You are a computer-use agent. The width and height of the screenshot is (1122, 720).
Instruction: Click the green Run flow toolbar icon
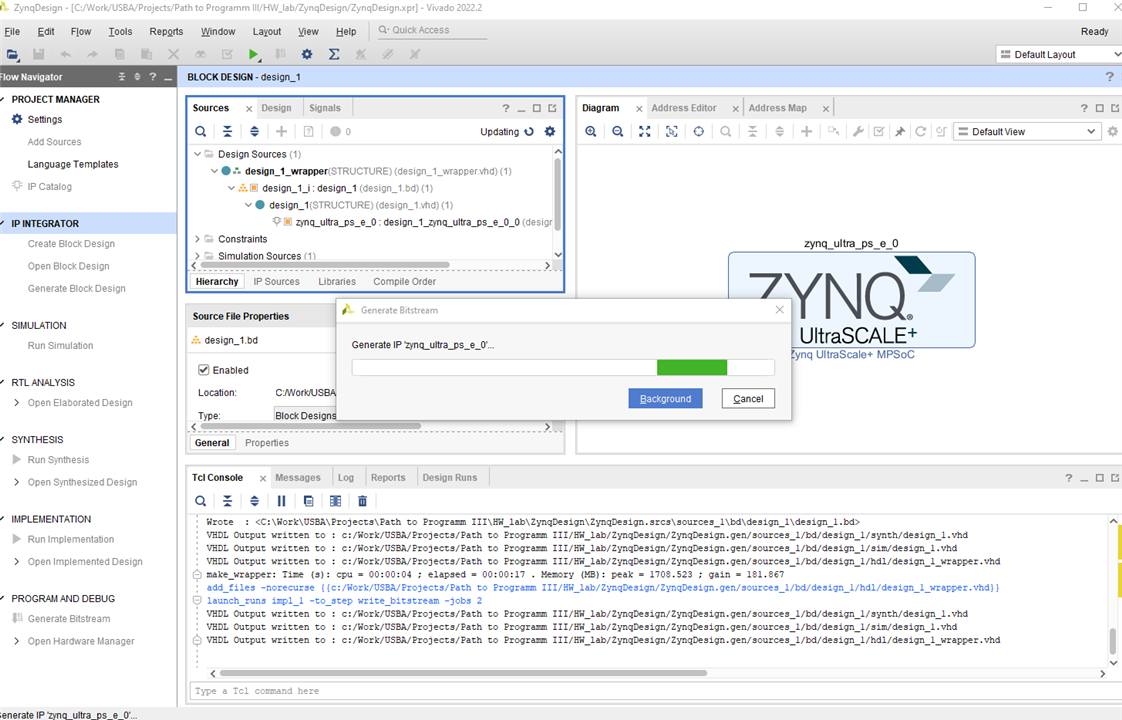(254, 54)
